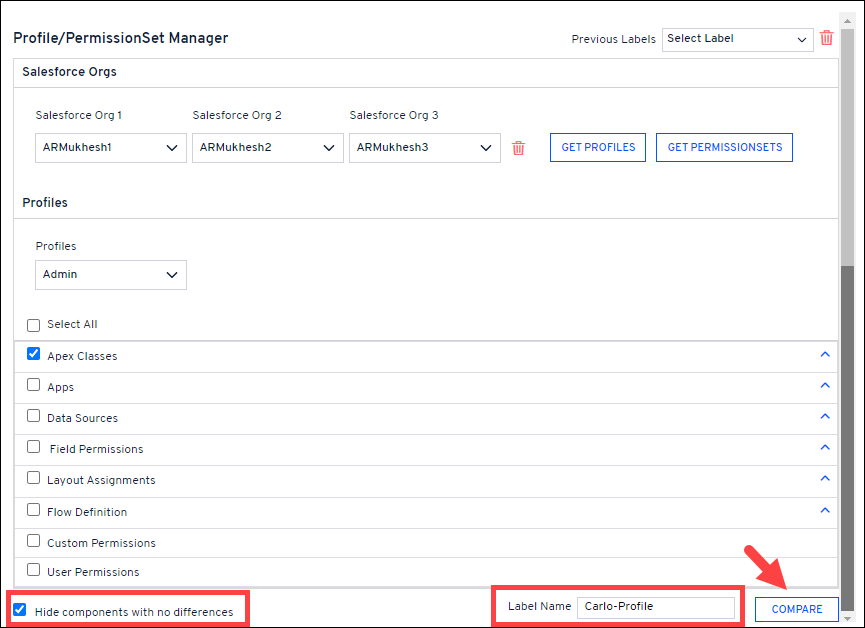Open the Profiles Admin dropdown
Viewport: 865px width, 628px height.
(110, 275)
